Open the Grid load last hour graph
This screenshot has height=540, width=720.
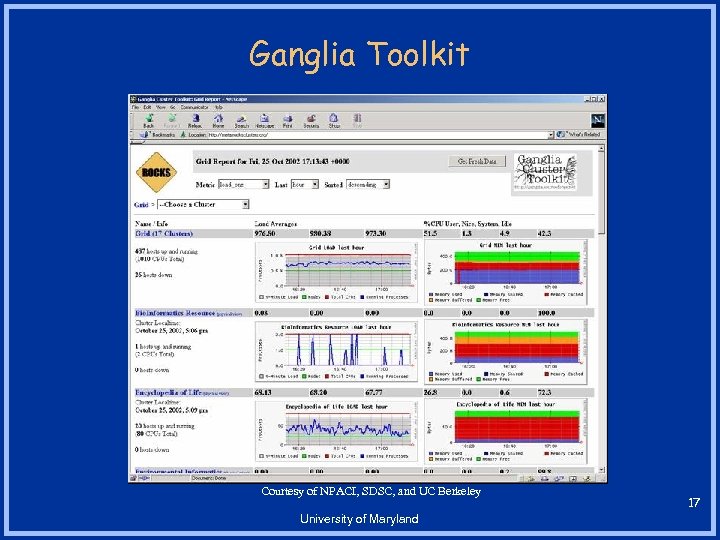[336, 272]
